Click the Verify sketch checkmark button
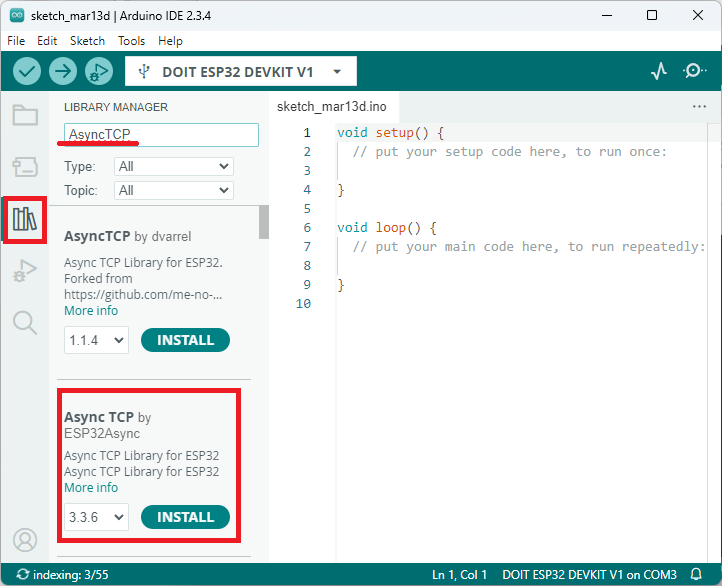722x586 pixels. click(27, 71)
